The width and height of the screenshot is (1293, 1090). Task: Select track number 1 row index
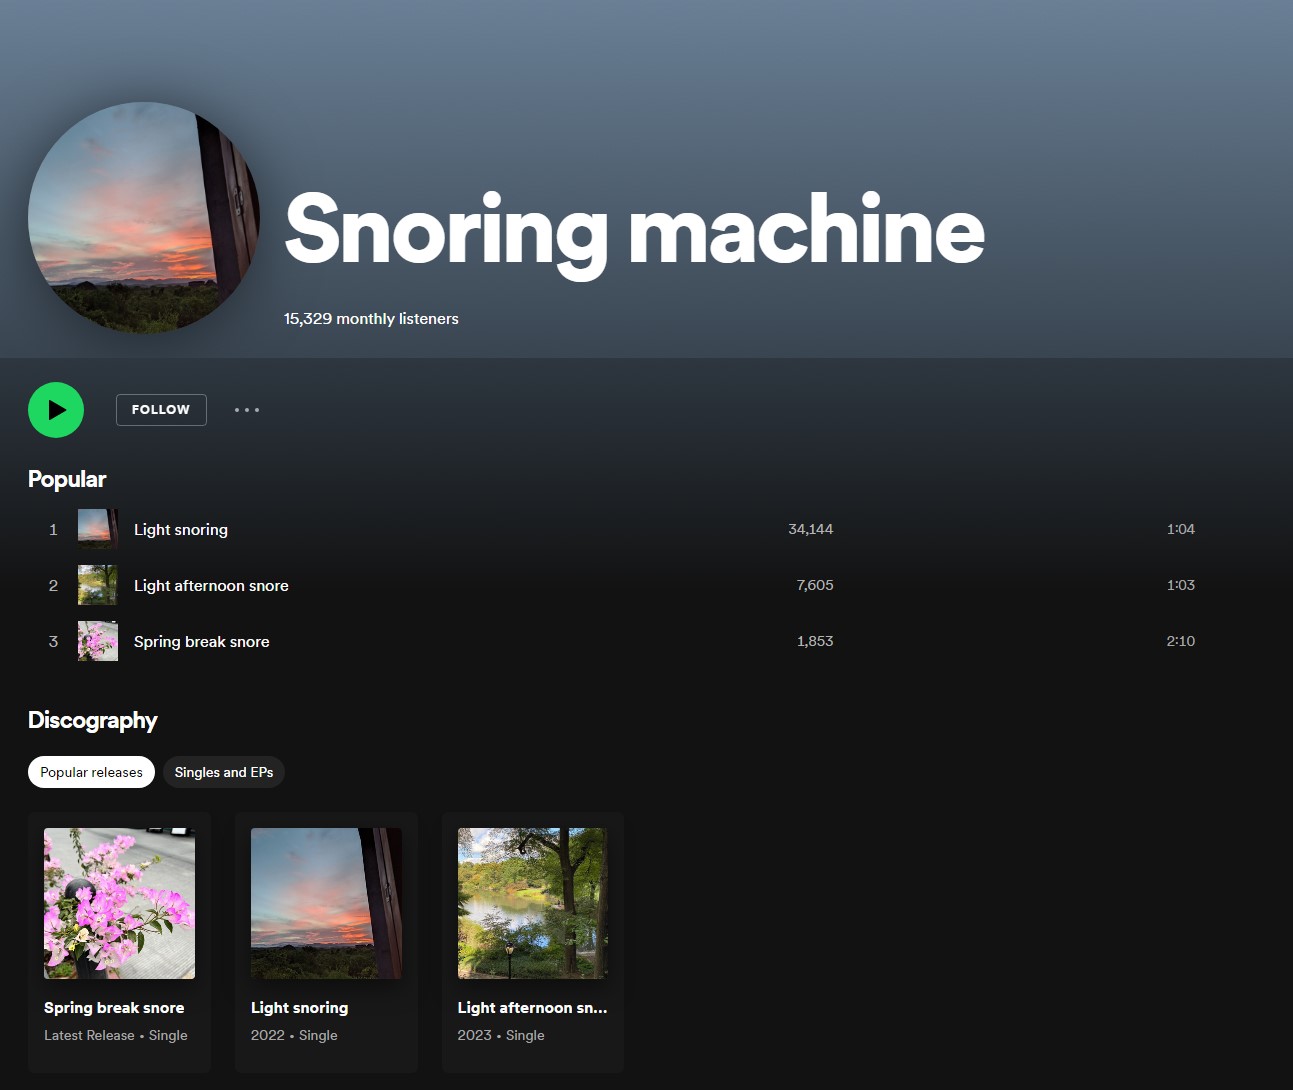53,530
